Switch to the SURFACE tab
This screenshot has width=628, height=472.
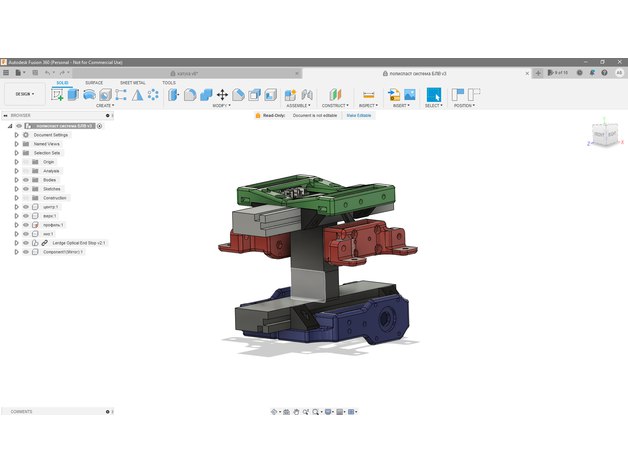point(94,83)
